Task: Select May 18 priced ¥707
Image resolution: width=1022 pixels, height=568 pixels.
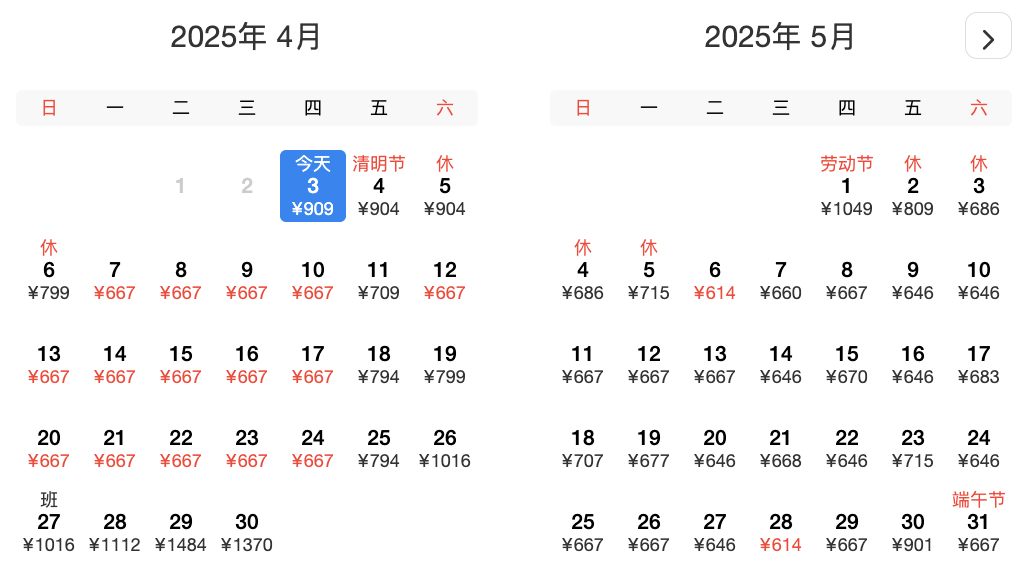Action: (583, 449)
